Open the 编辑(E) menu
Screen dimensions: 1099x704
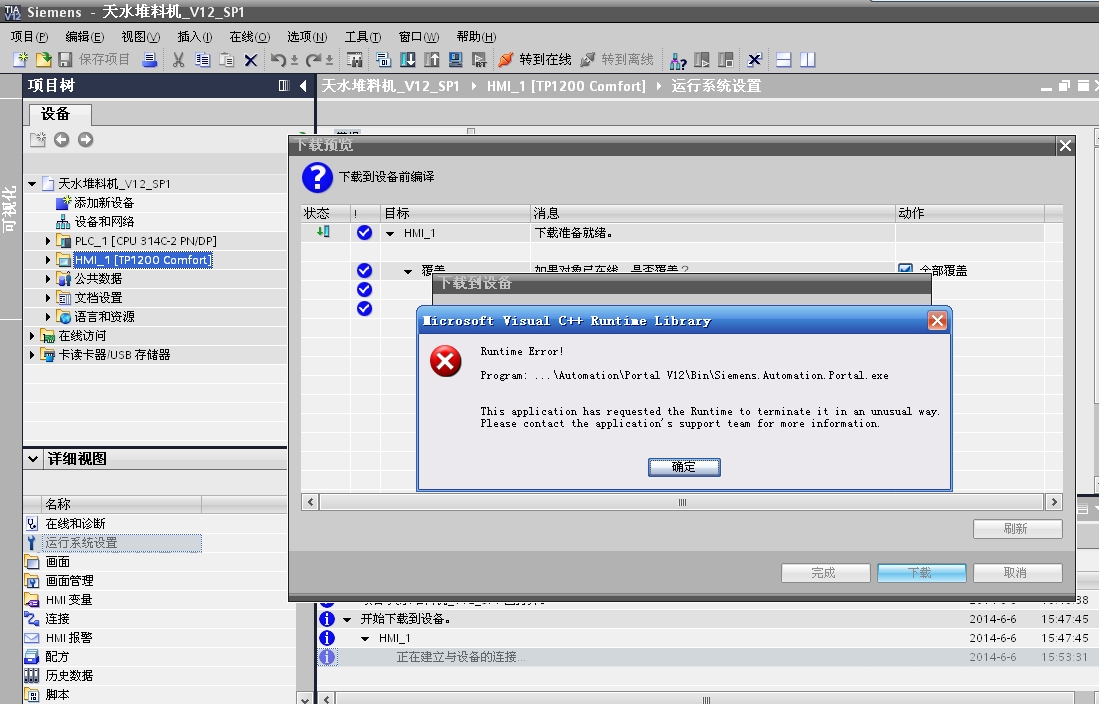(84, 36)
